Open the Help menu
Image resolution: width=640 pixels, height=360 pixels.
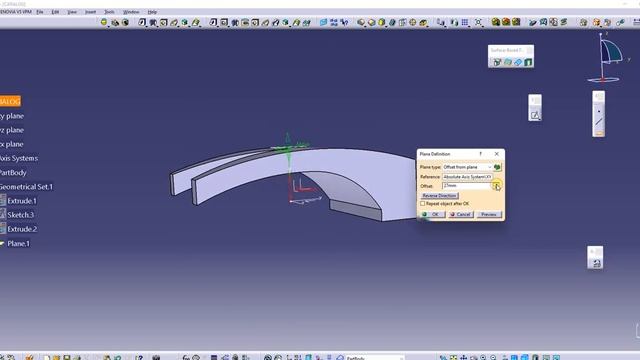152,12
